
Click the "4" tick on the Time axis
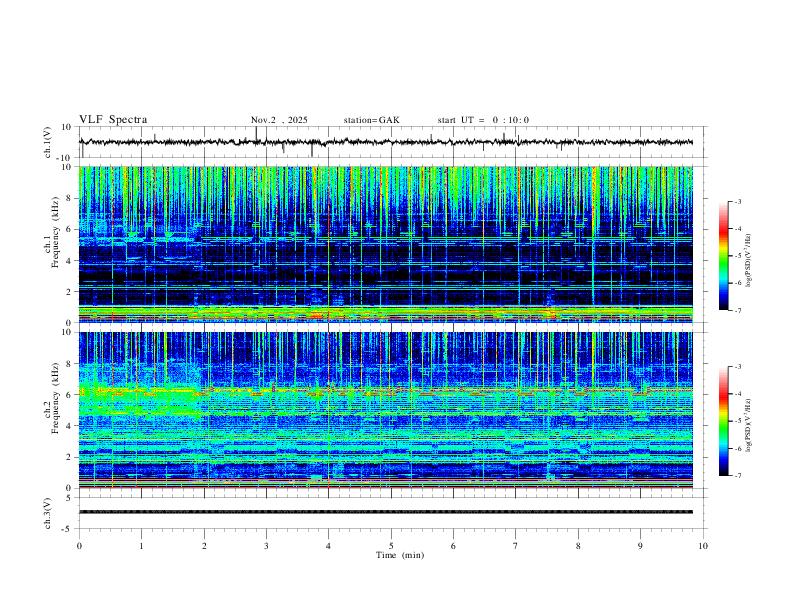coord(329,546)
